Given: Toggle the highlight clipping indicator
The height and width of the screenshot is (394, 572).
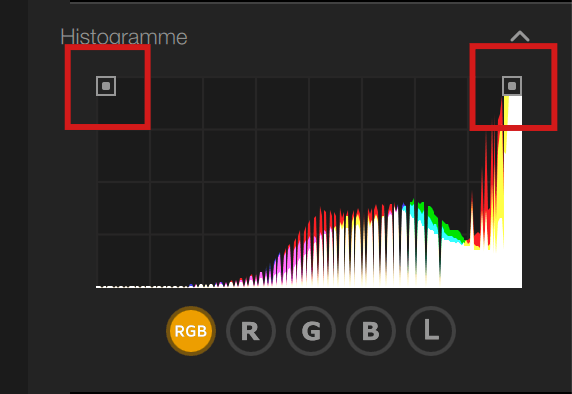Looking at the screenshot, I should click(512, 86).
